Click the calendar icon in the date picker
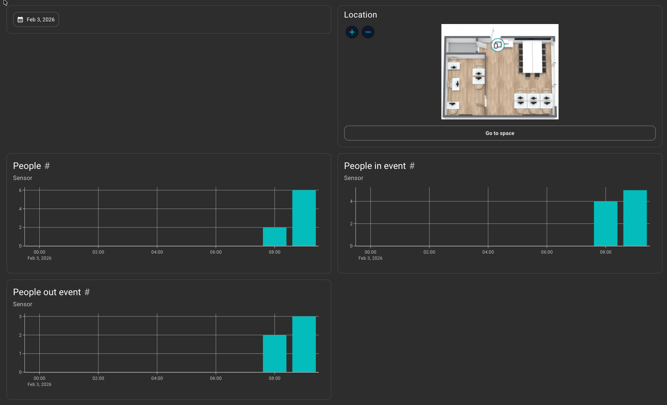Image resolution: width=667 pixels, height=405 pixels. [20, 19]
